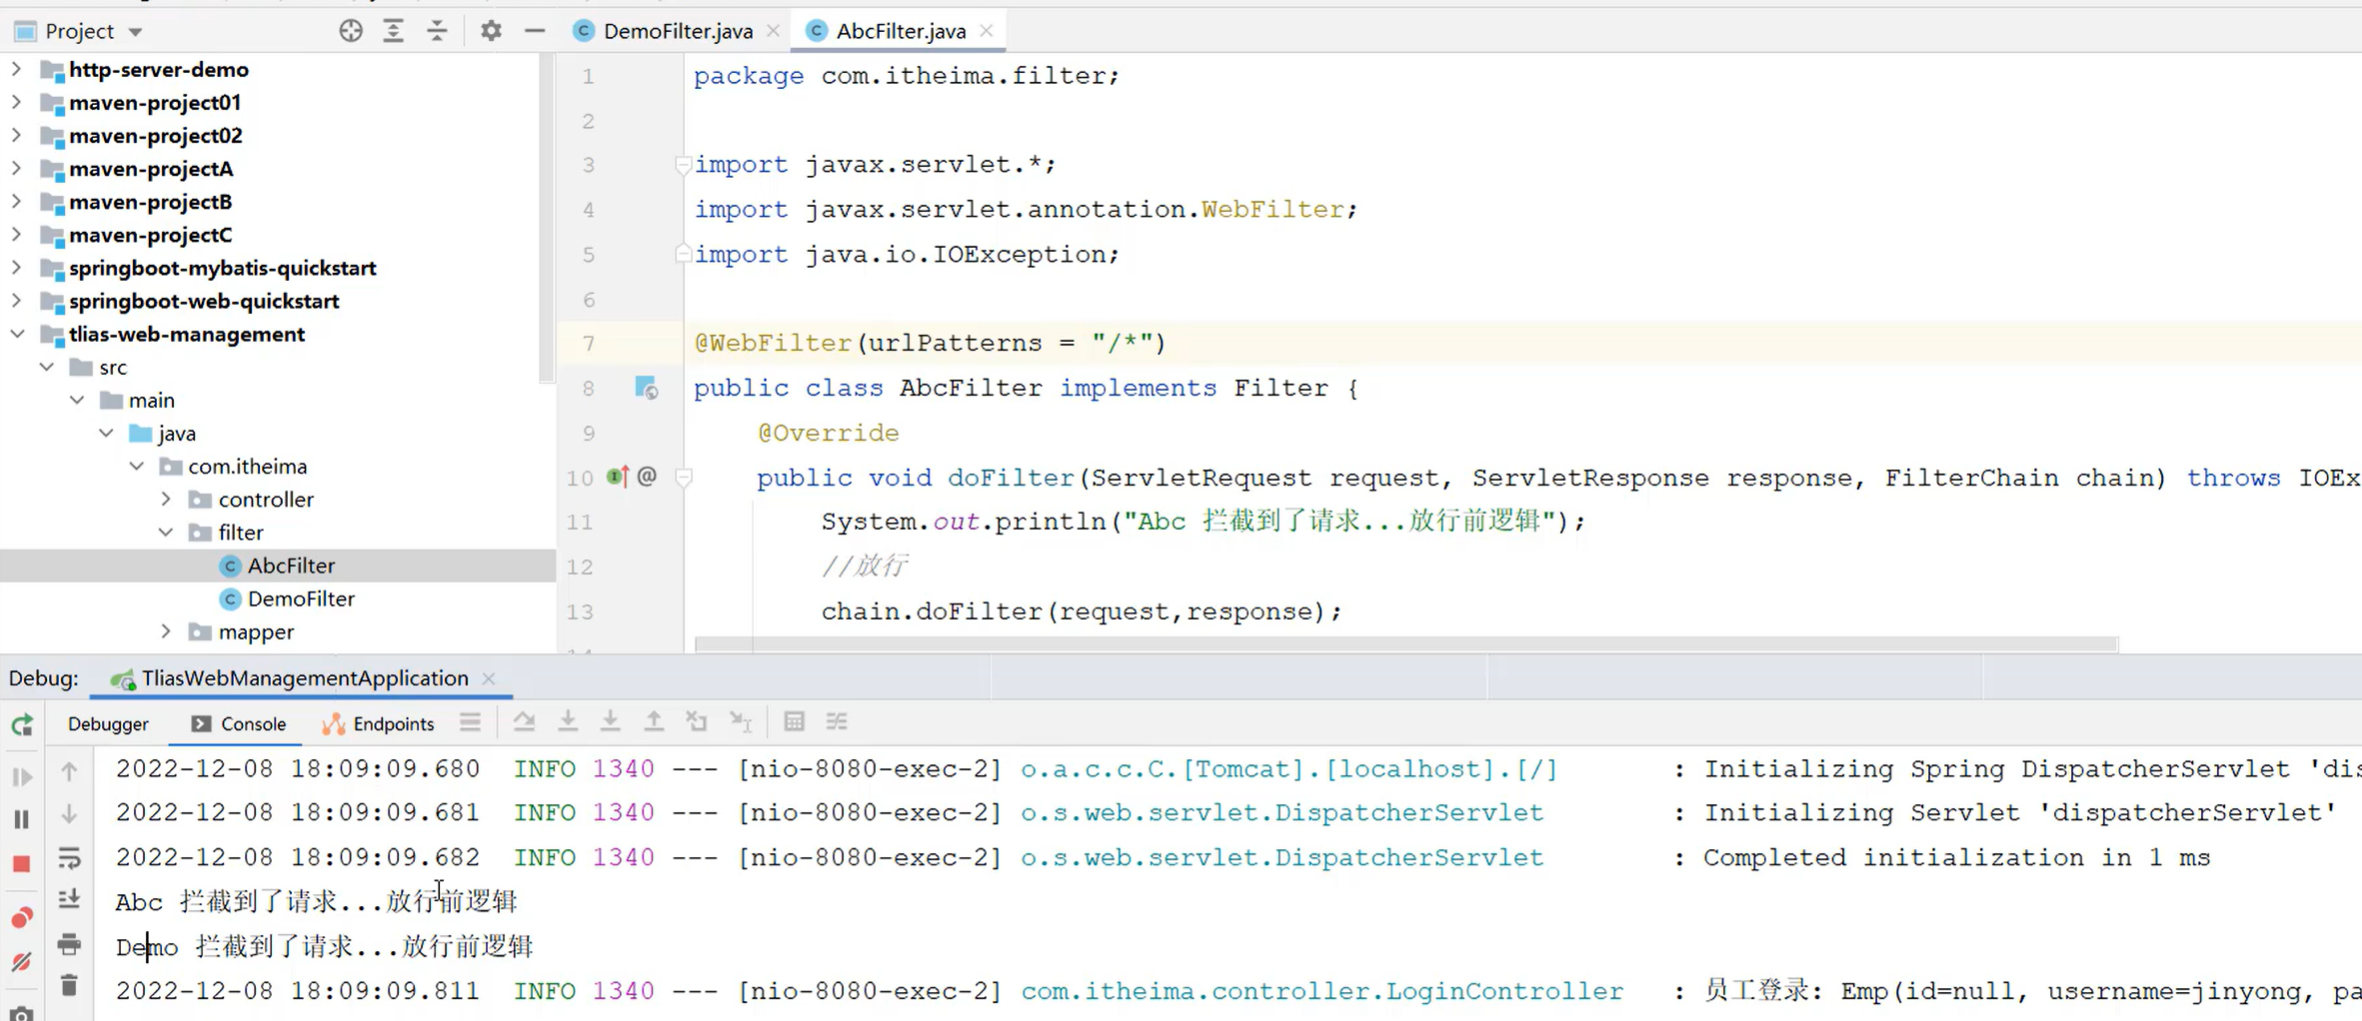Switch to the Debugger tab
Viewport: 2362px width, 1021px height.
click(x=108, y=723)
